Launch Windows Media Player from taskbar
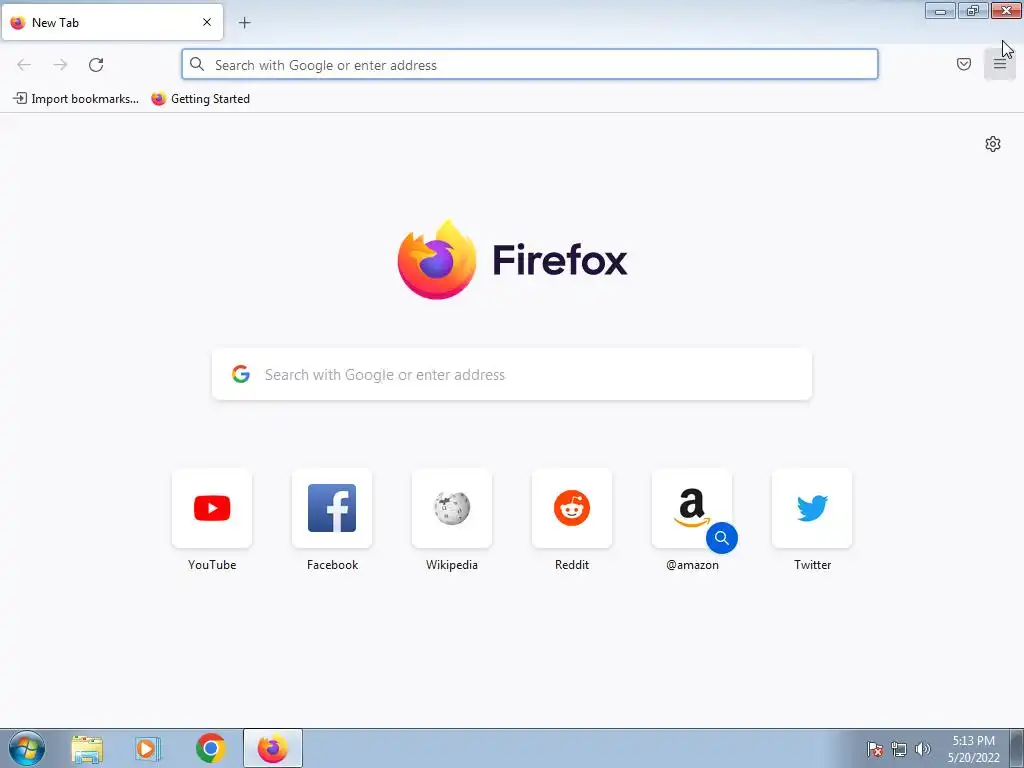 148,749
